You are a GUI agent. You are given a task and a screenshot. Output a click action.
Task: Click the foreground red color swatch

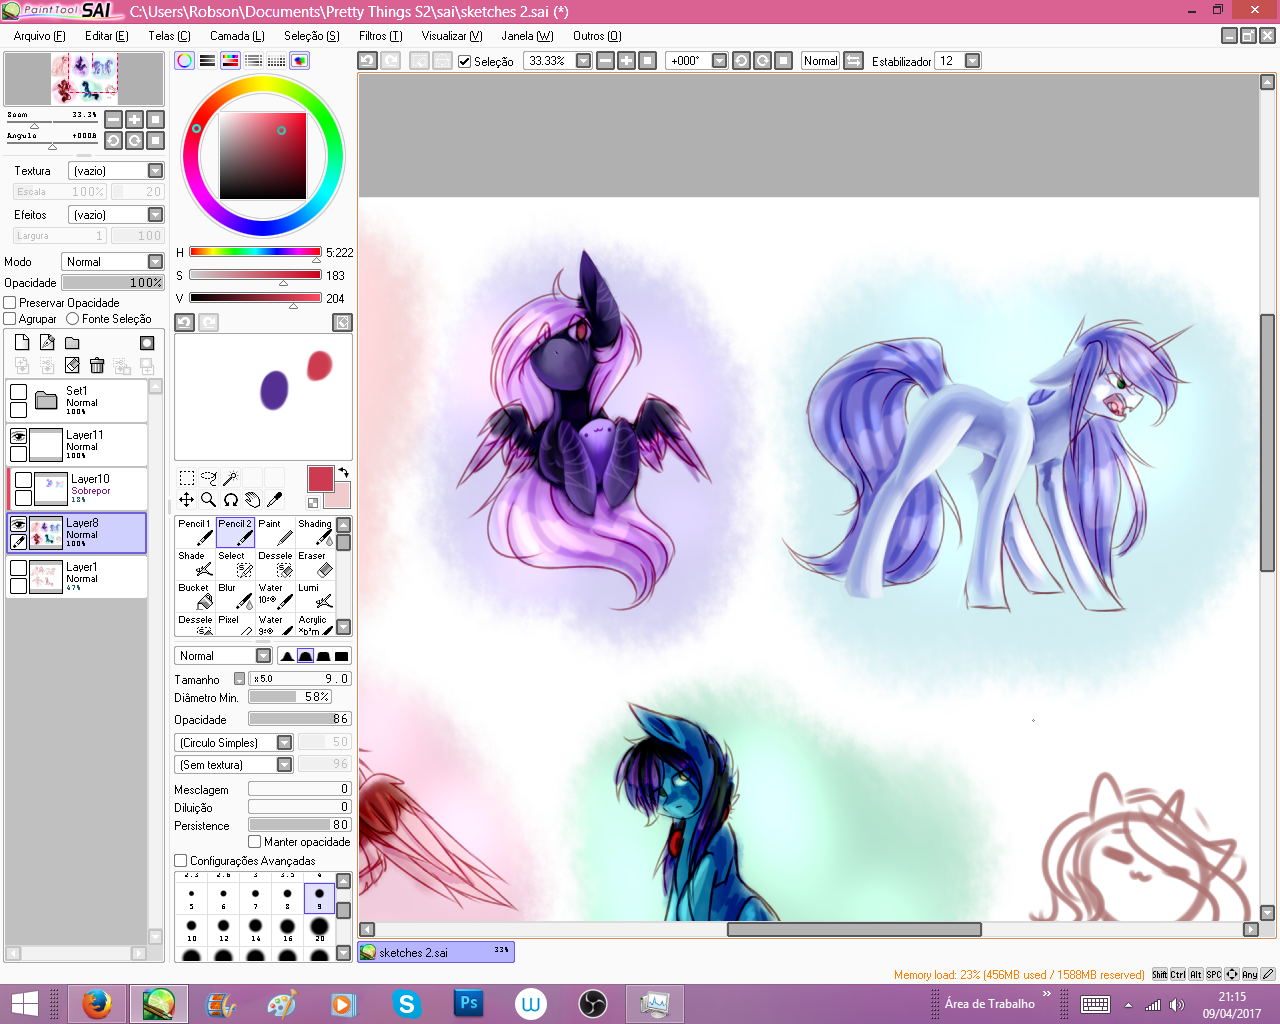point(320,479)
